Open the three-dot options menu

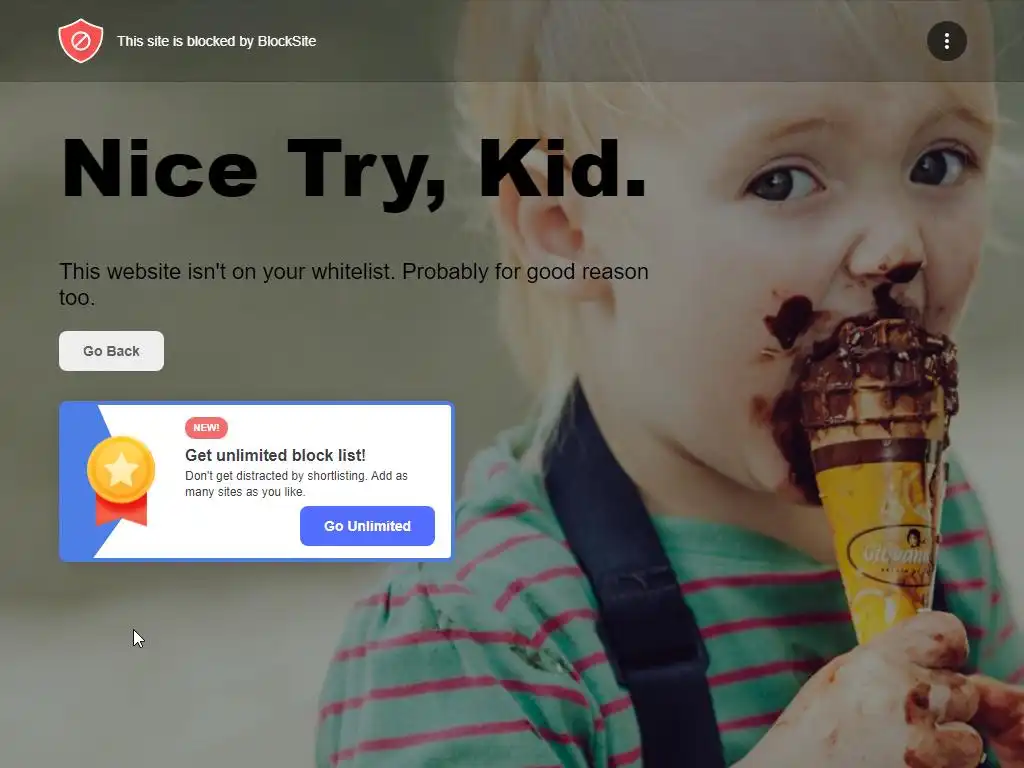coord(946,41)
